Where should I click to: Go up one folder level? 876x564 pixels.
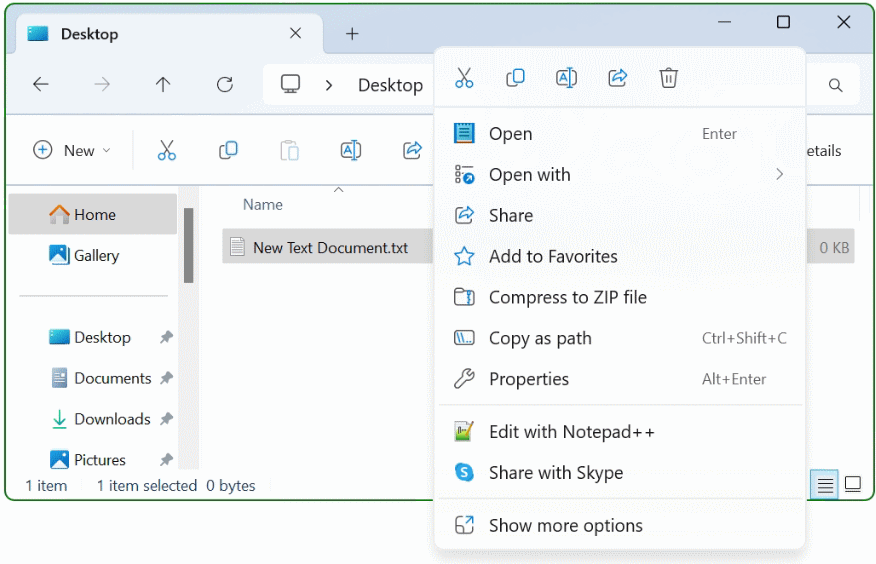coord(163,85)
